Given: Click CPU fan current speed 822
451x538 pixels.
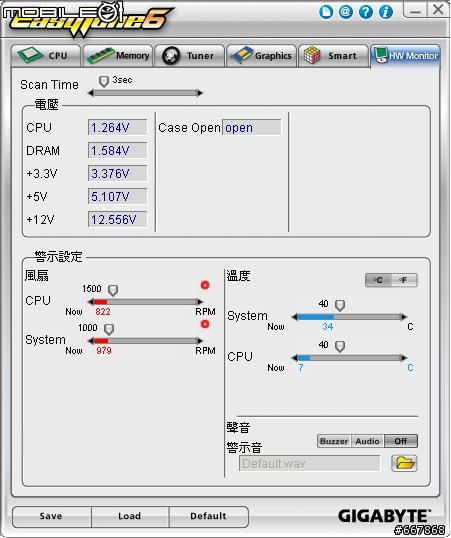Looking at the screenshot, I should (103, 312).
